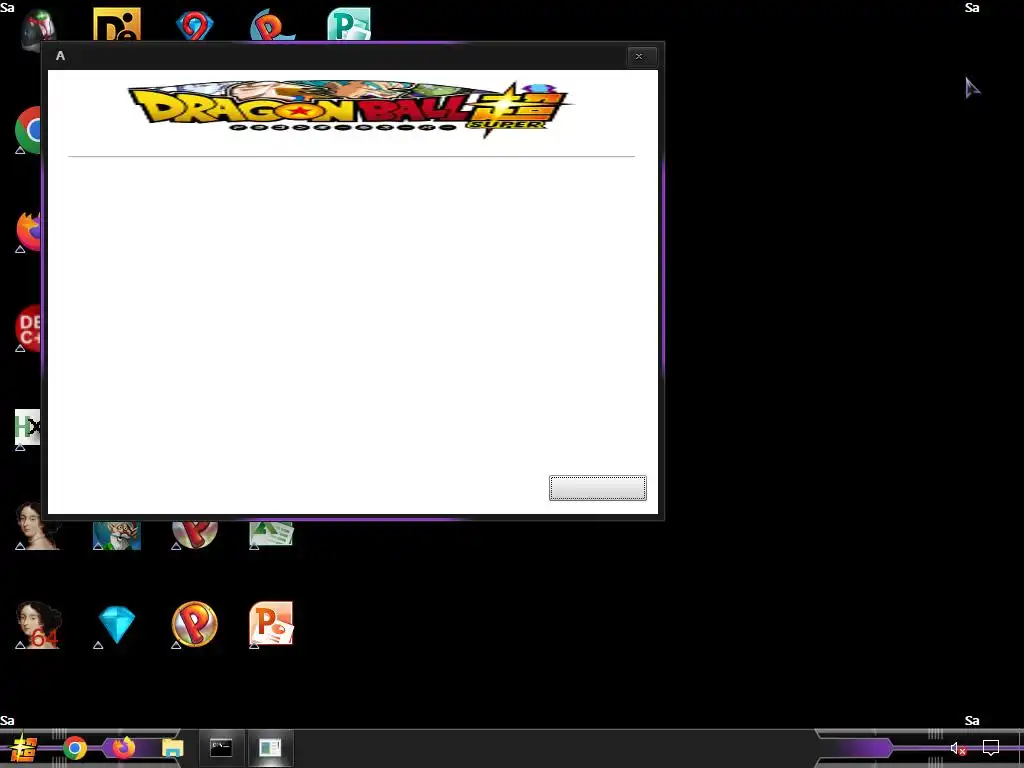This screenshot has width=1024, height=768.
Task: Open the Google Chrome desktop shortcut
Action: pyautogui.click(x=28, y=130)
